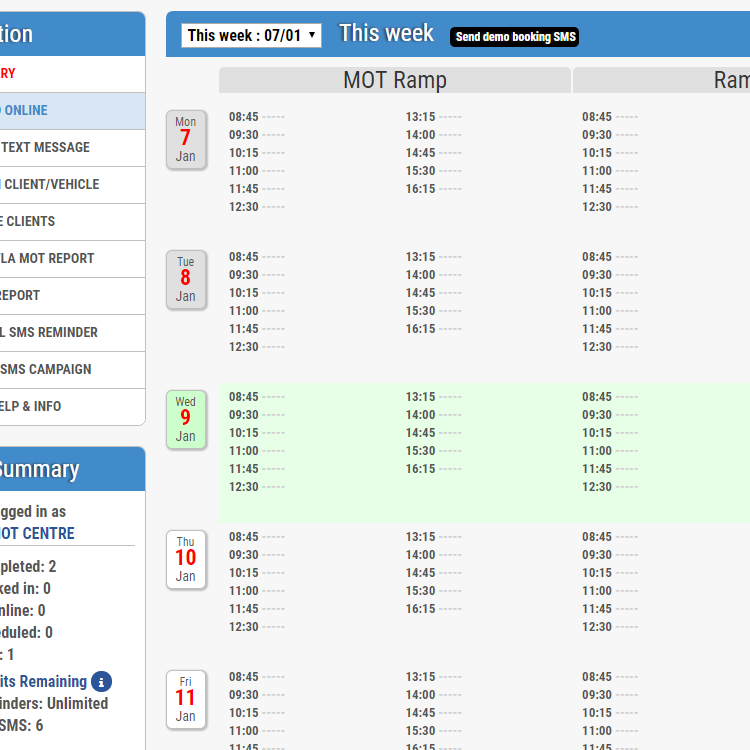Book Monday 12:30 slot on MOT Ramp
Image resolution: width=750 pixels, height=750 pixels.
[x=257, y=207]
